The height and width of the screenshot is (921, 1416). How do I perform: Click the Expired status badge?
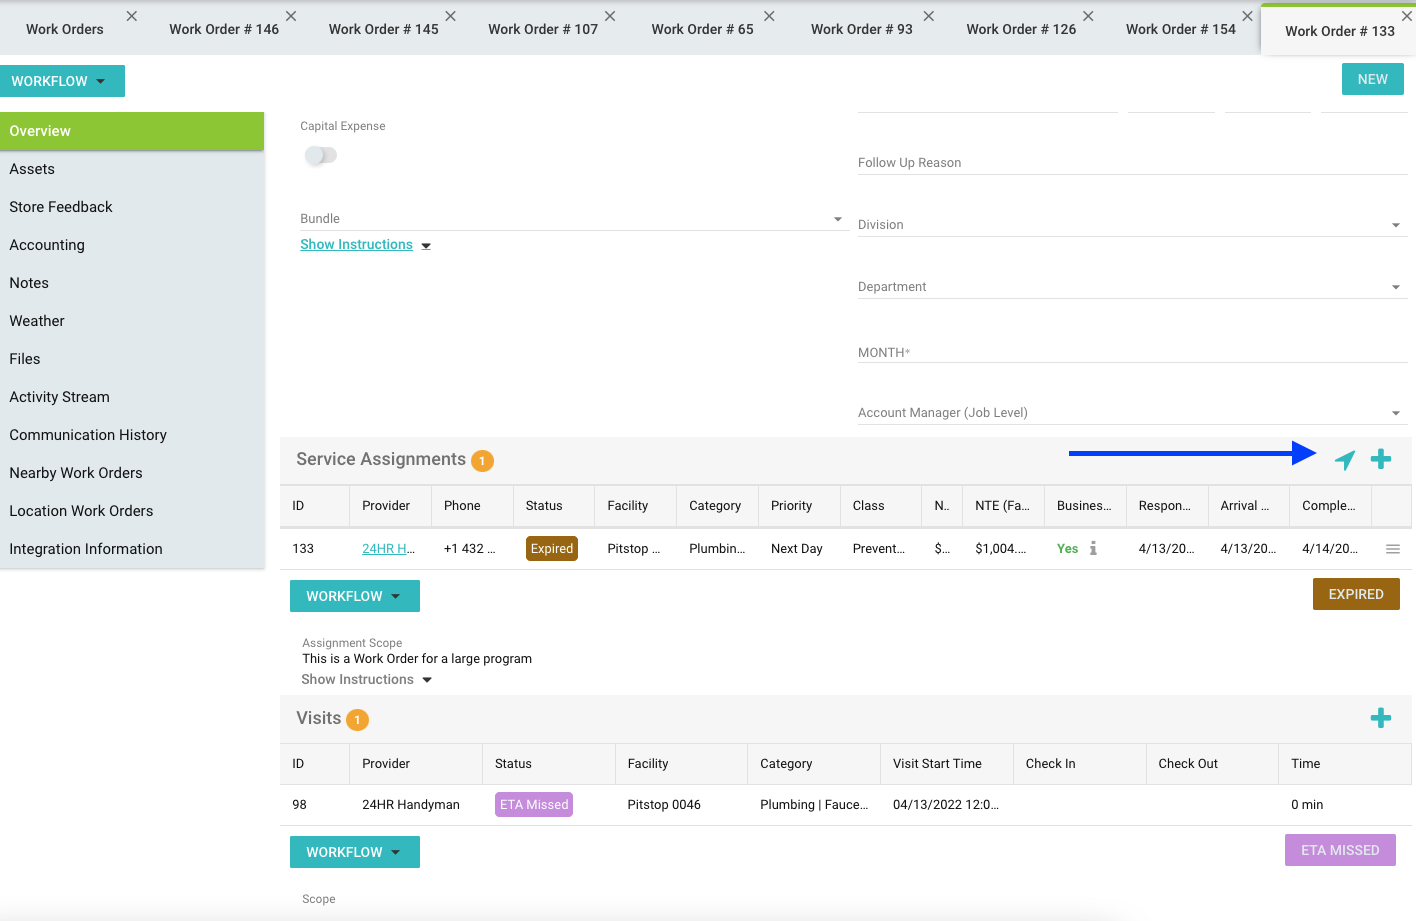(x=552, y=549)
